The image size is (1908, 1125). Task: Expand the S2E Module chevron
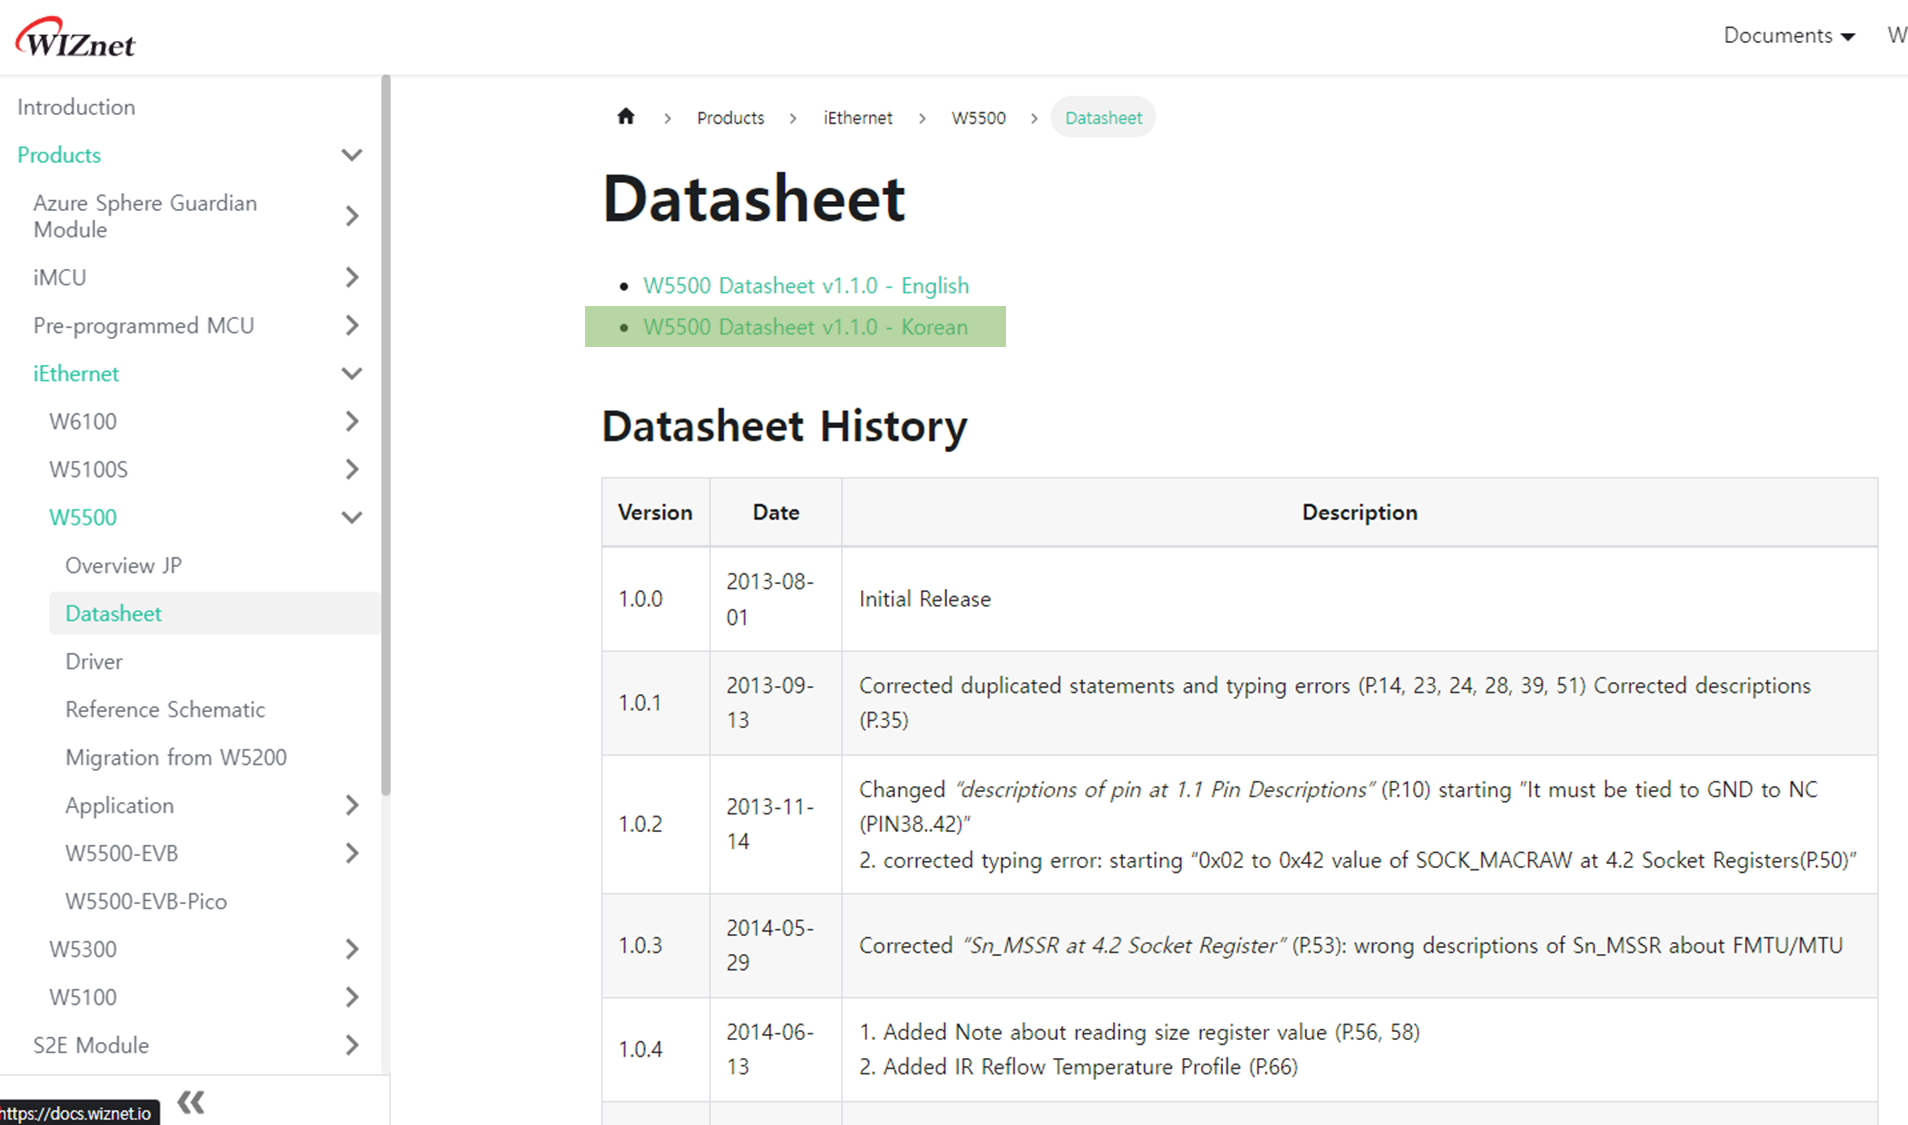pyautogui.click(x=352, y=1045)
